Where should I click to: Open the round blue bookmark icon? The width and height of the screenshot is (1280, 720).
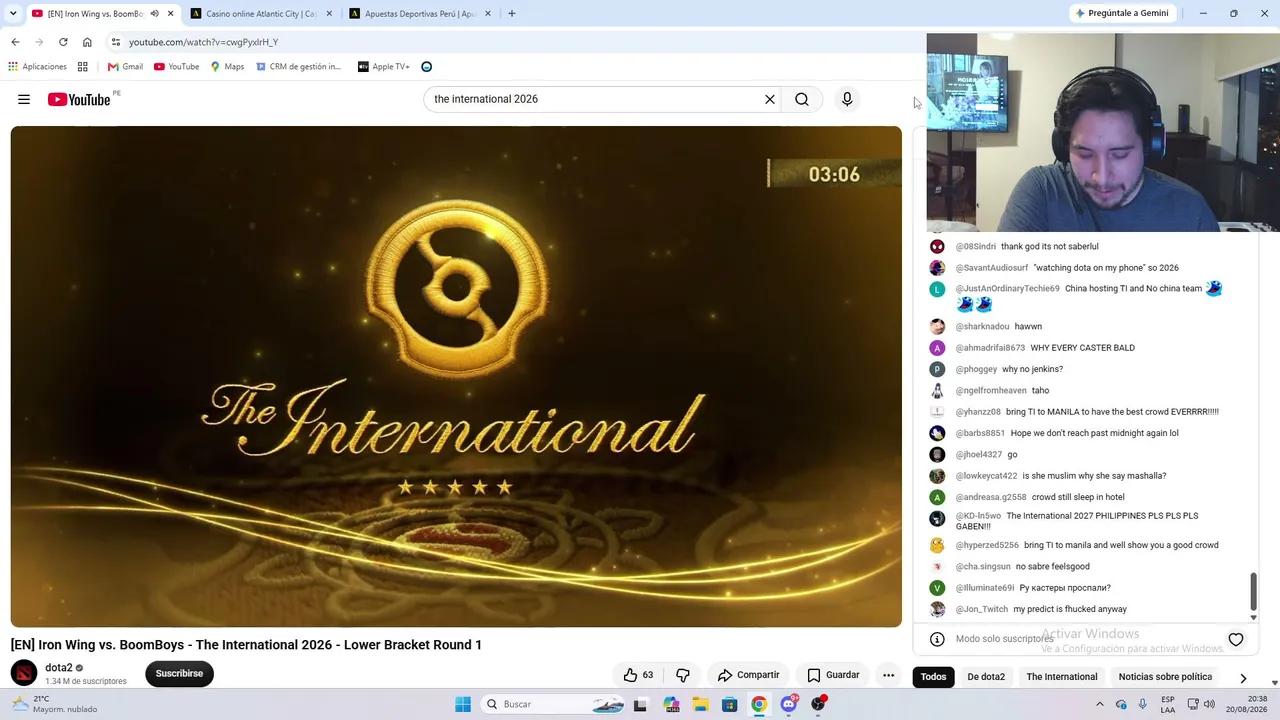tap(427, 67)
